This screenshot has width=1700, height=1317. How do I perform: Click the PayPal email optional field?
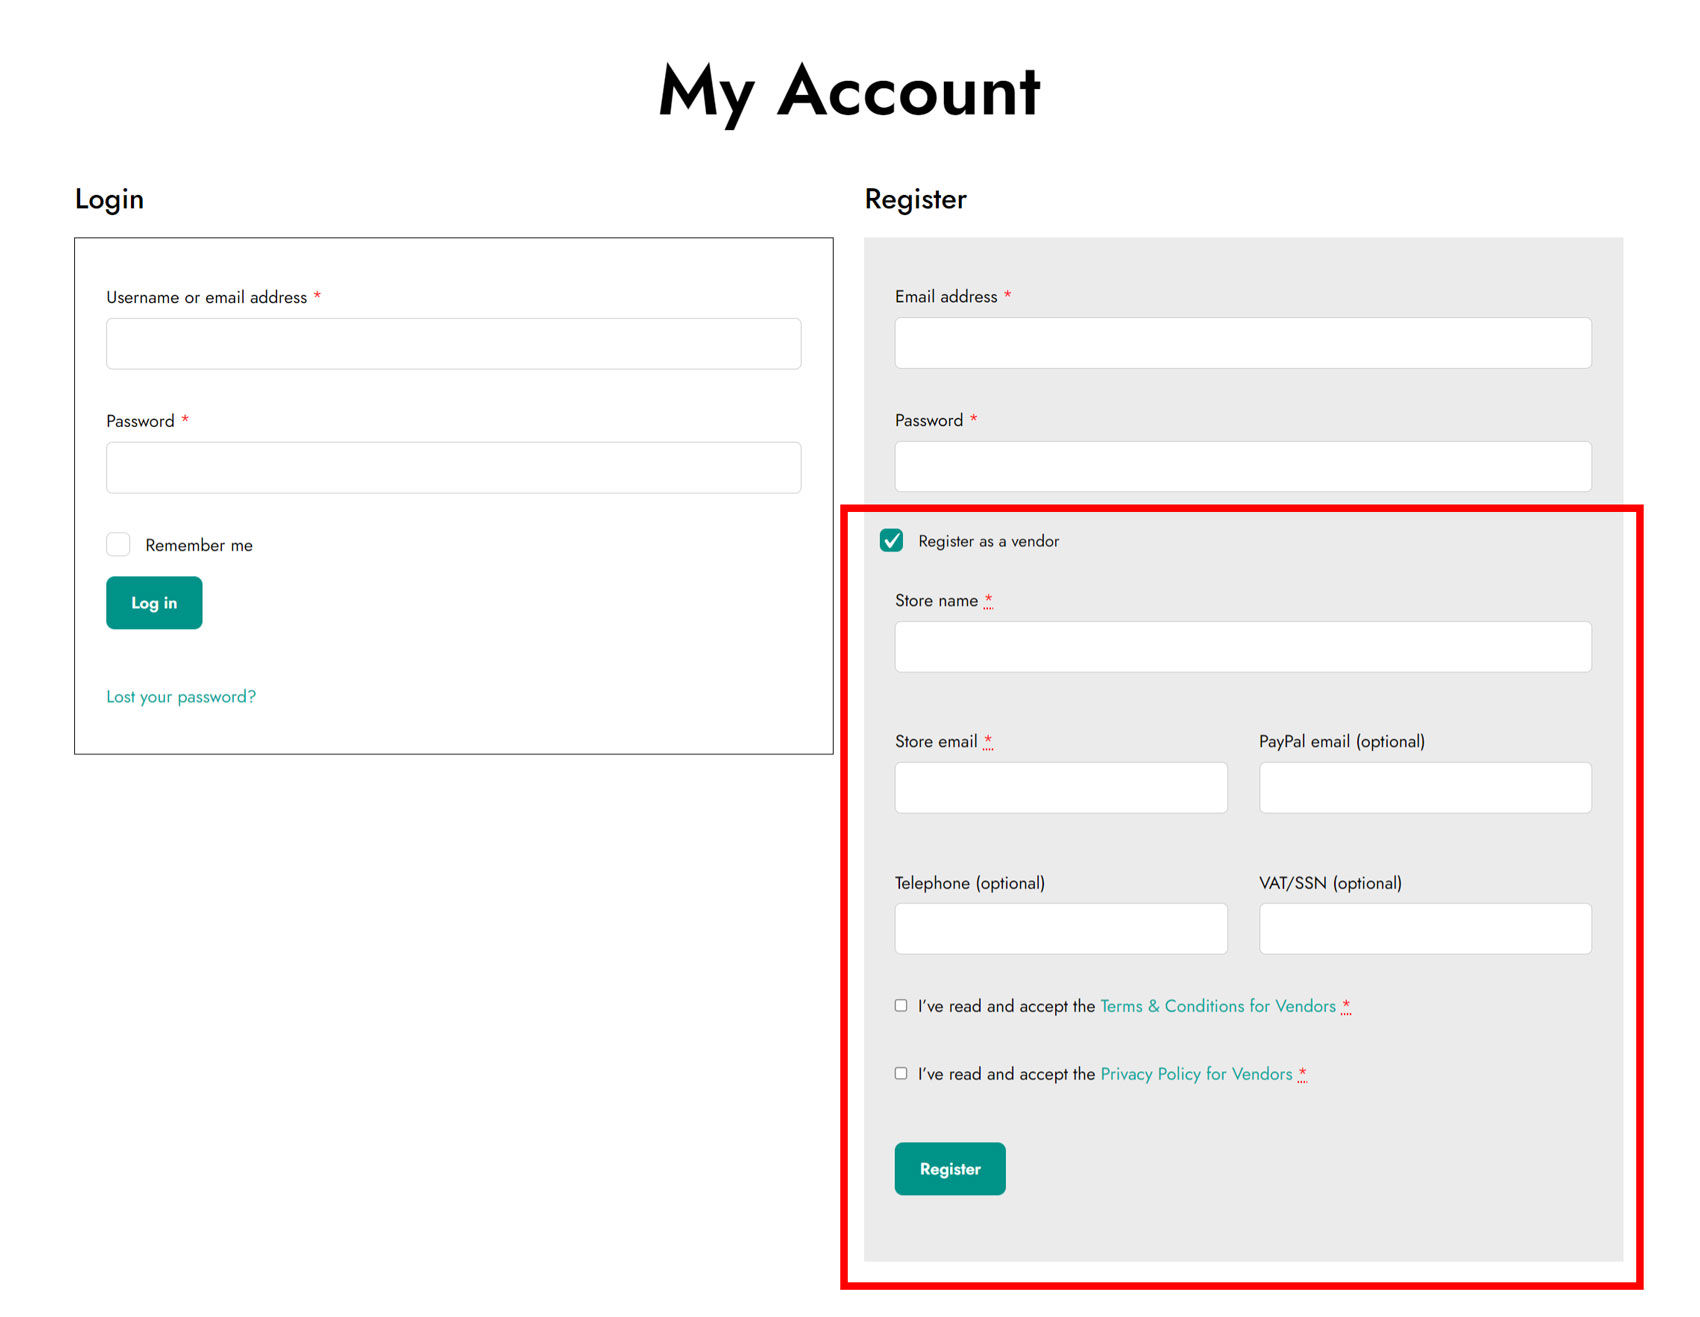[x=1425, y=788]
